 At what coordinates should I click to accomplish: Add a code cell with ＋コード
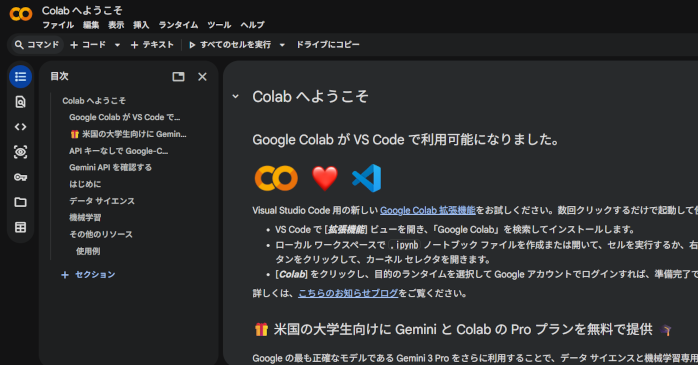(x=88, y=45)
